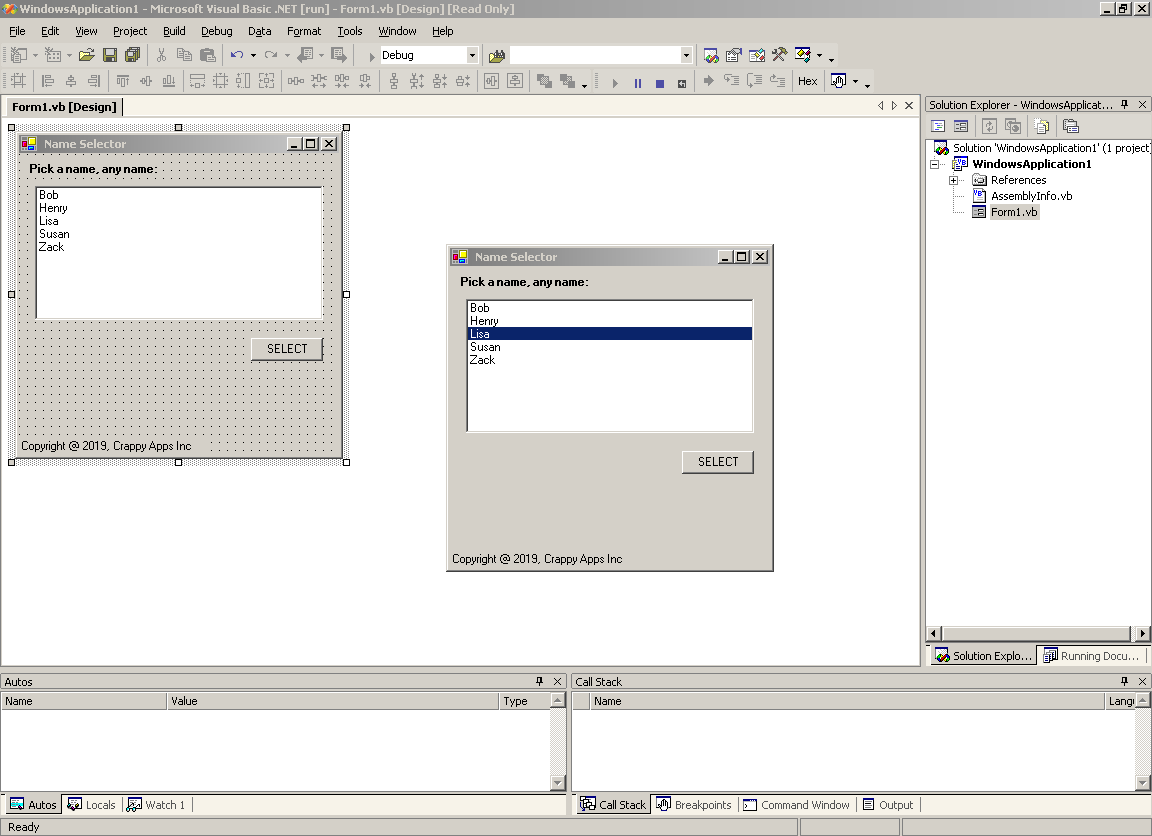Toggle auto-hide pin on Autos panel

coord(540,682)
